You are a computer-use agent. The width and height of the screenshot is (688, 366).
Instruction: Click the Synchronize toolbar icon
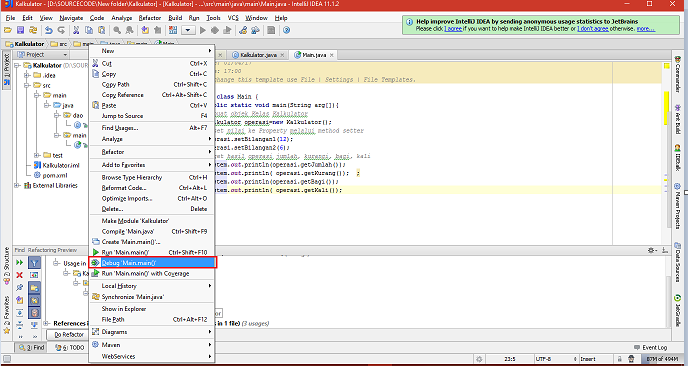tap(33, 30)
